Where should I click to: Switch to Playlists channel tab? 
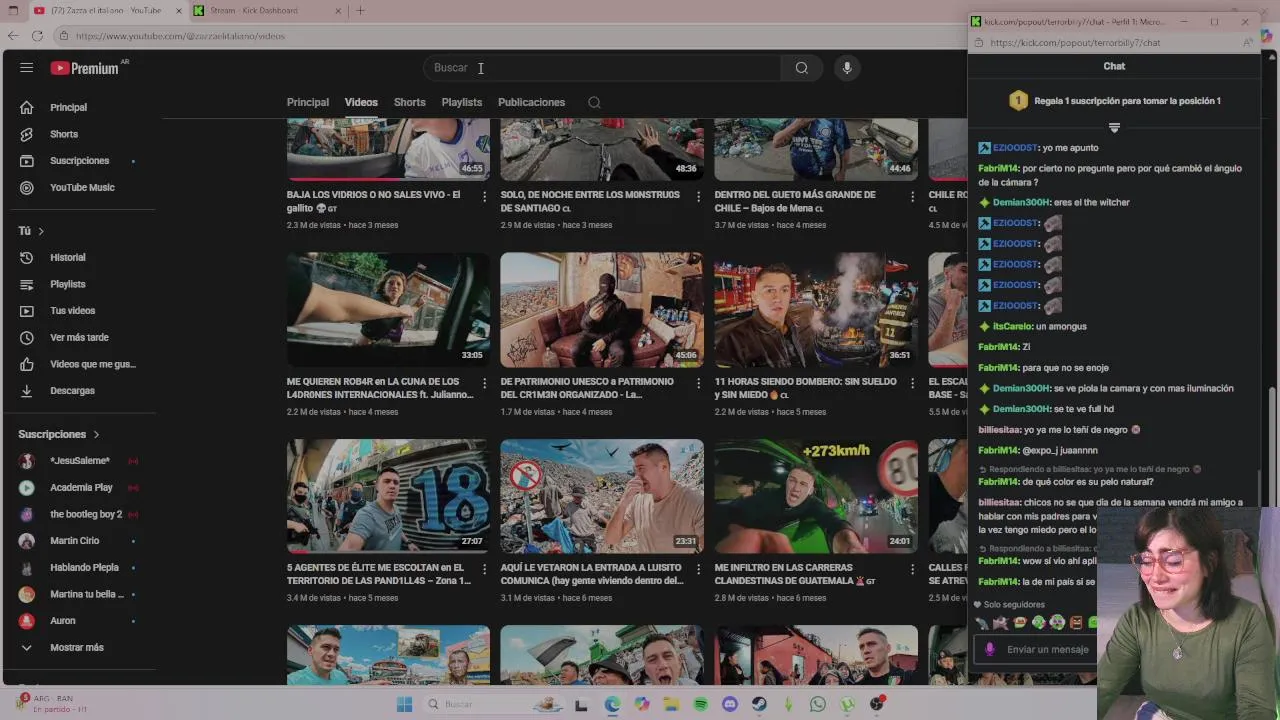point(462,102)
